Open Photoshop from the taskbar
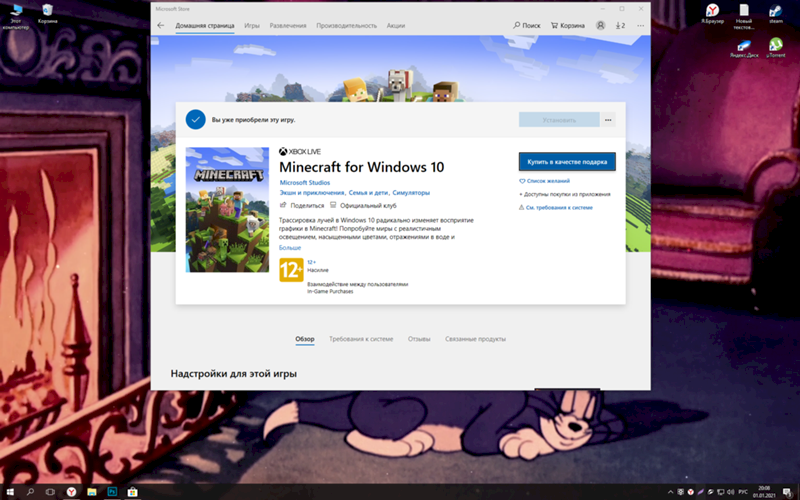800x500 pixels. [x=112, y=492]
